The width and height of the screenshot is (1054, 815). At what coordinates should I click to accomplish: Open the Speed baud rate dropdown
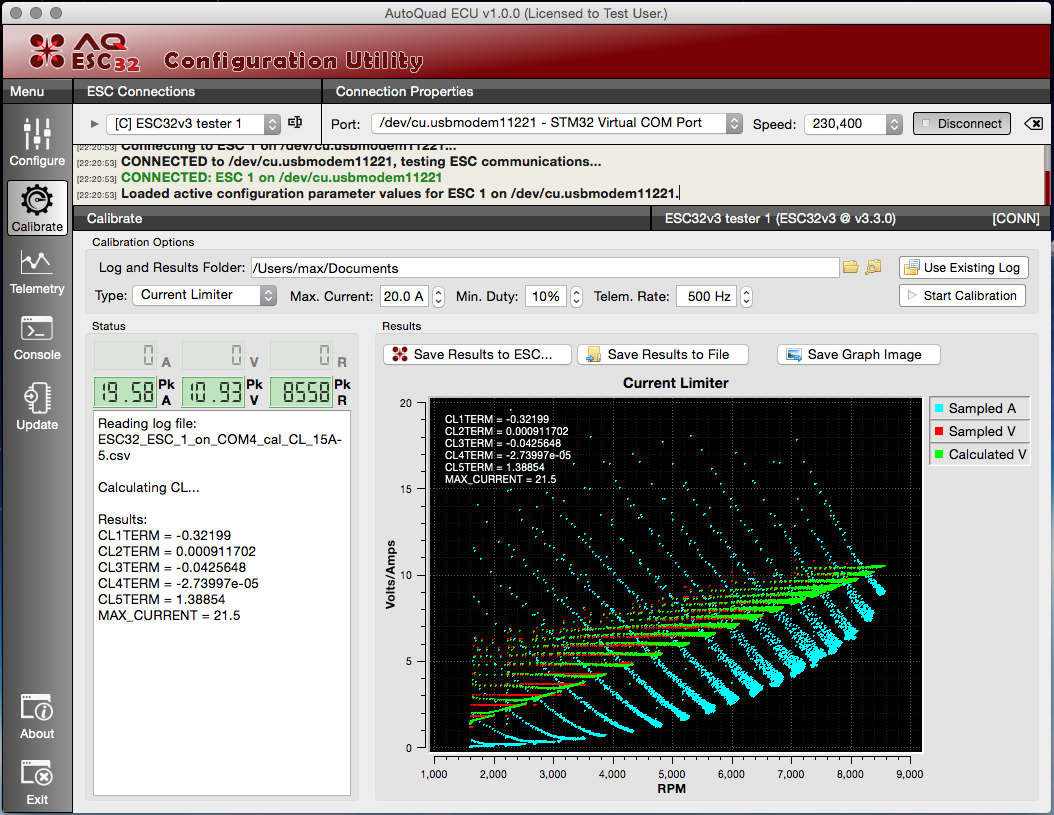(x=852, y=124)
